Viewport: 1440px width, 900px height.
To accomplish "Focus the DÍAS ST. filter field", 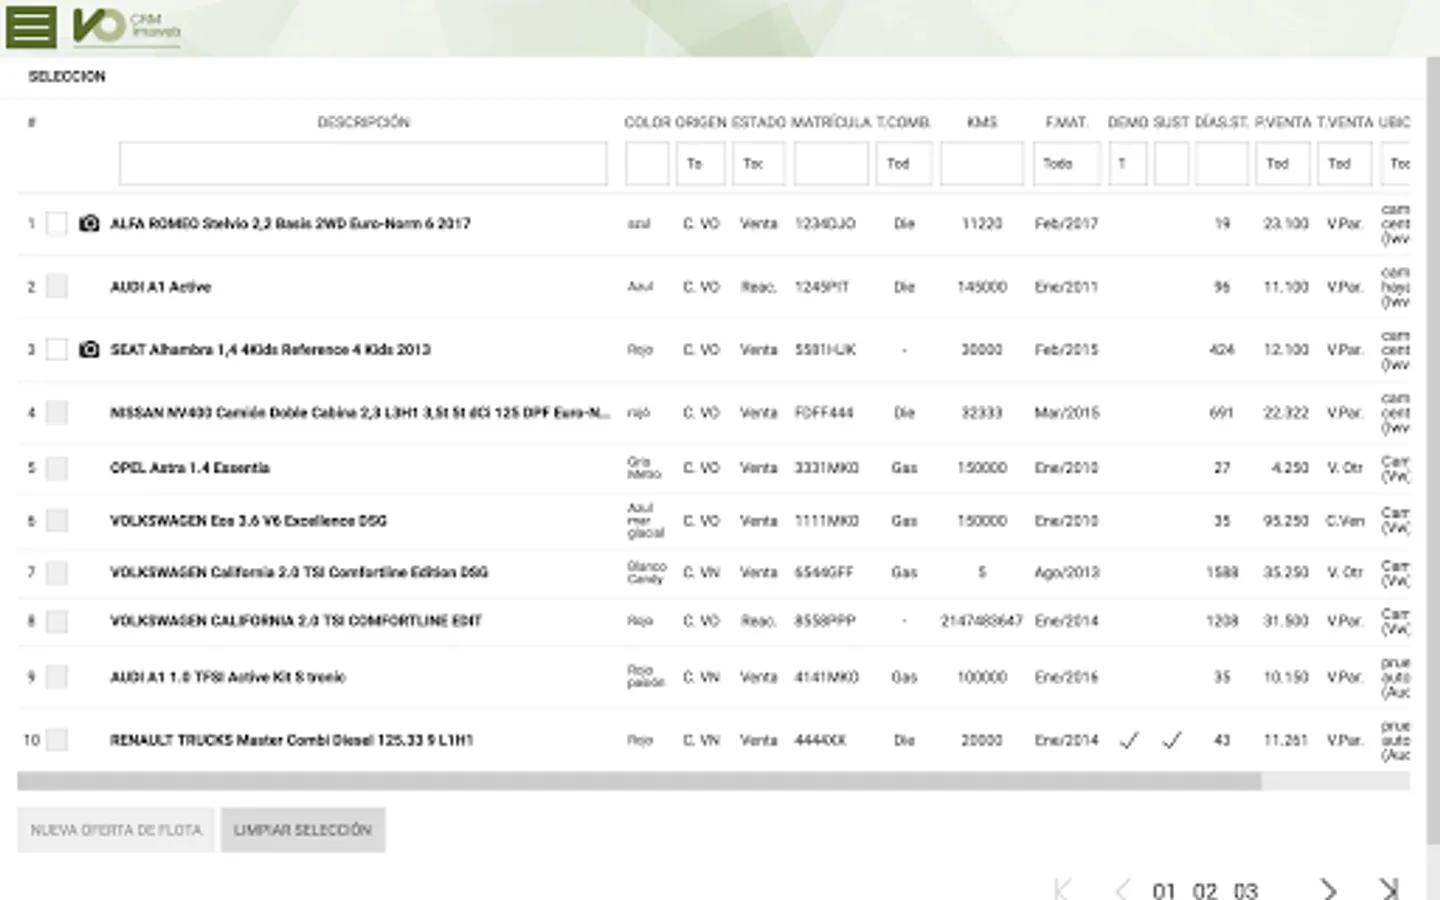I will pos(1222,164).
